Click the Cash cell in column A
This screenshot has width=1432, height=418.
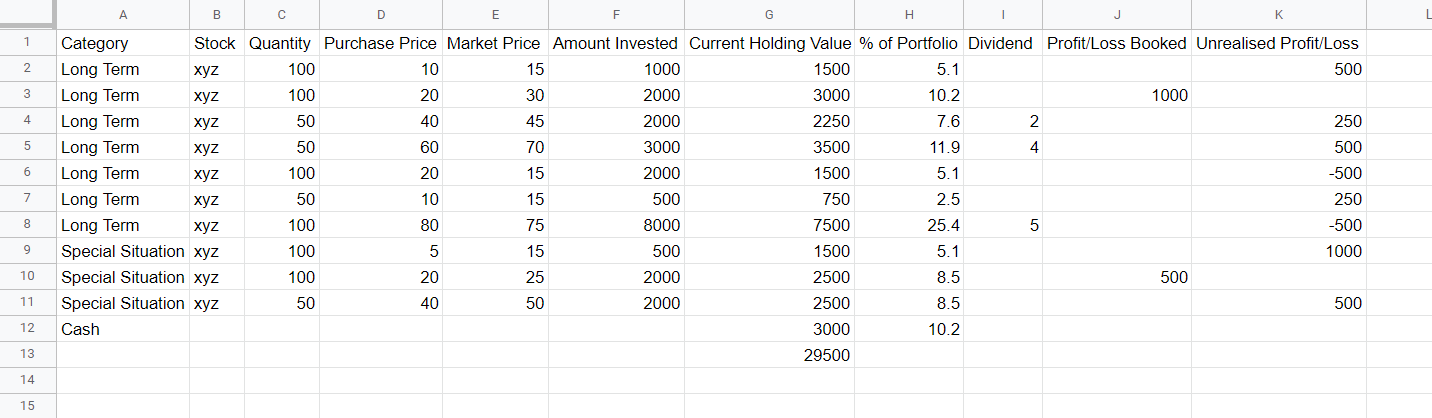tap(123, 329)
